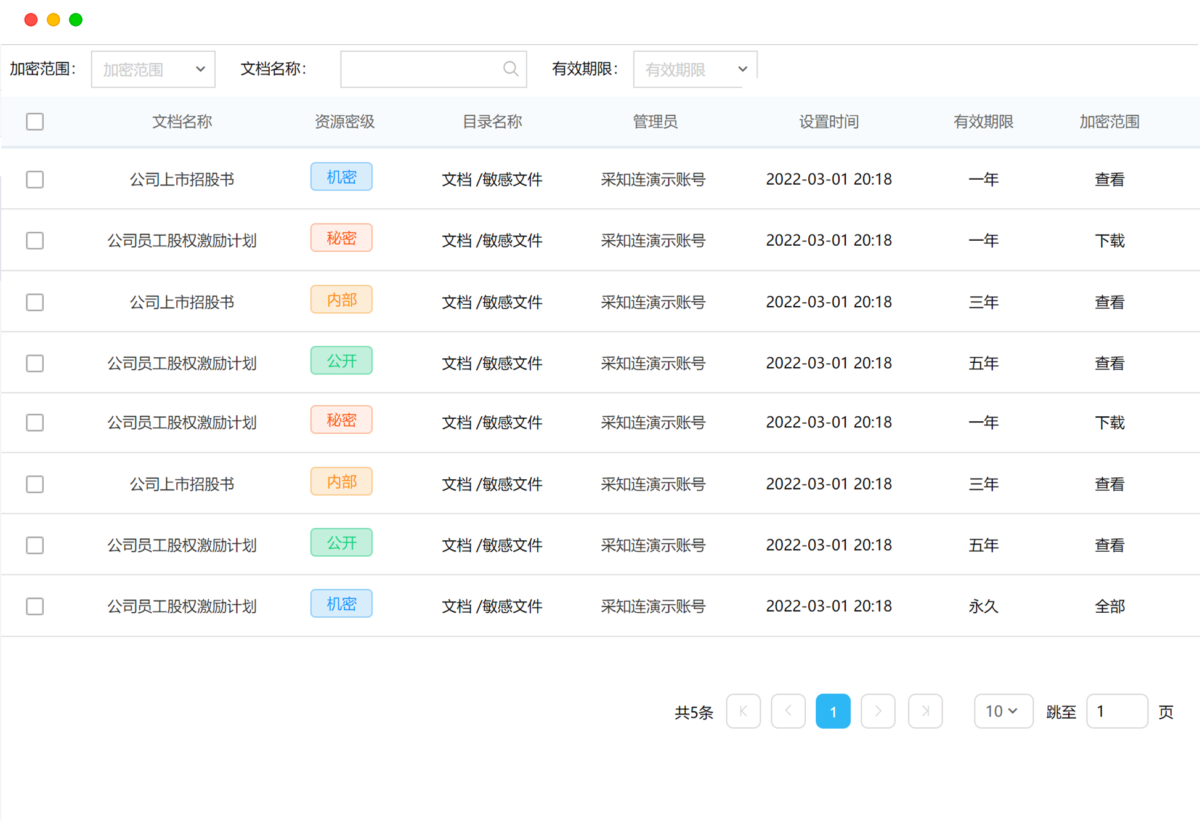Check the box for 机密 公司上市招股书 row
Viewport: 1200px width, 829px height.
click(x=35, y=180)
